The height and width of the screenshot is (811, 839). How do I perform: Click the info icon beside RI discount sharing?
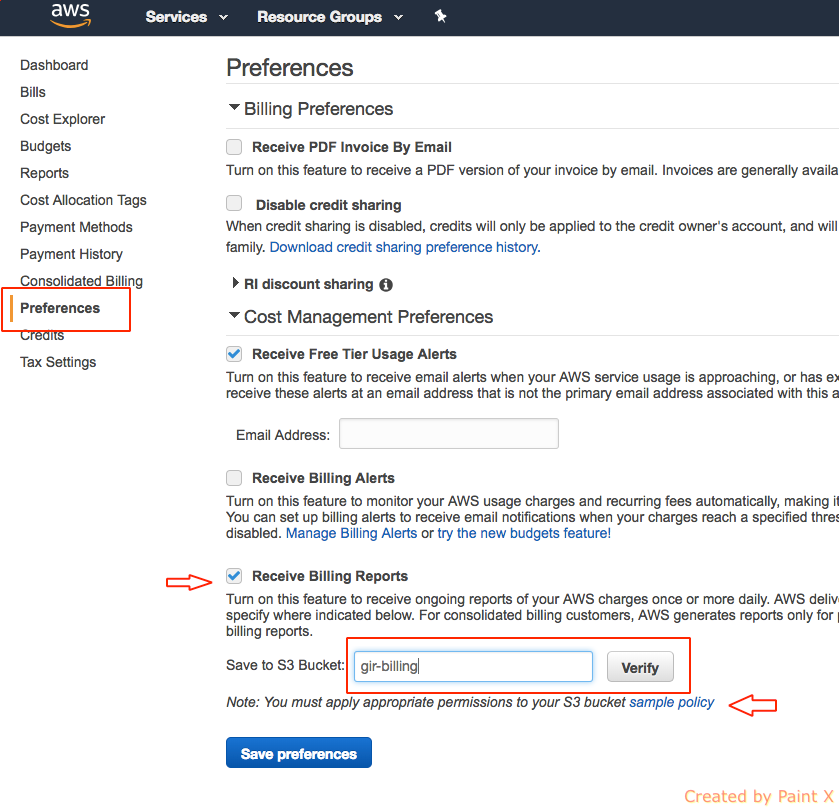pyautogui.click(x=386, y=284)
